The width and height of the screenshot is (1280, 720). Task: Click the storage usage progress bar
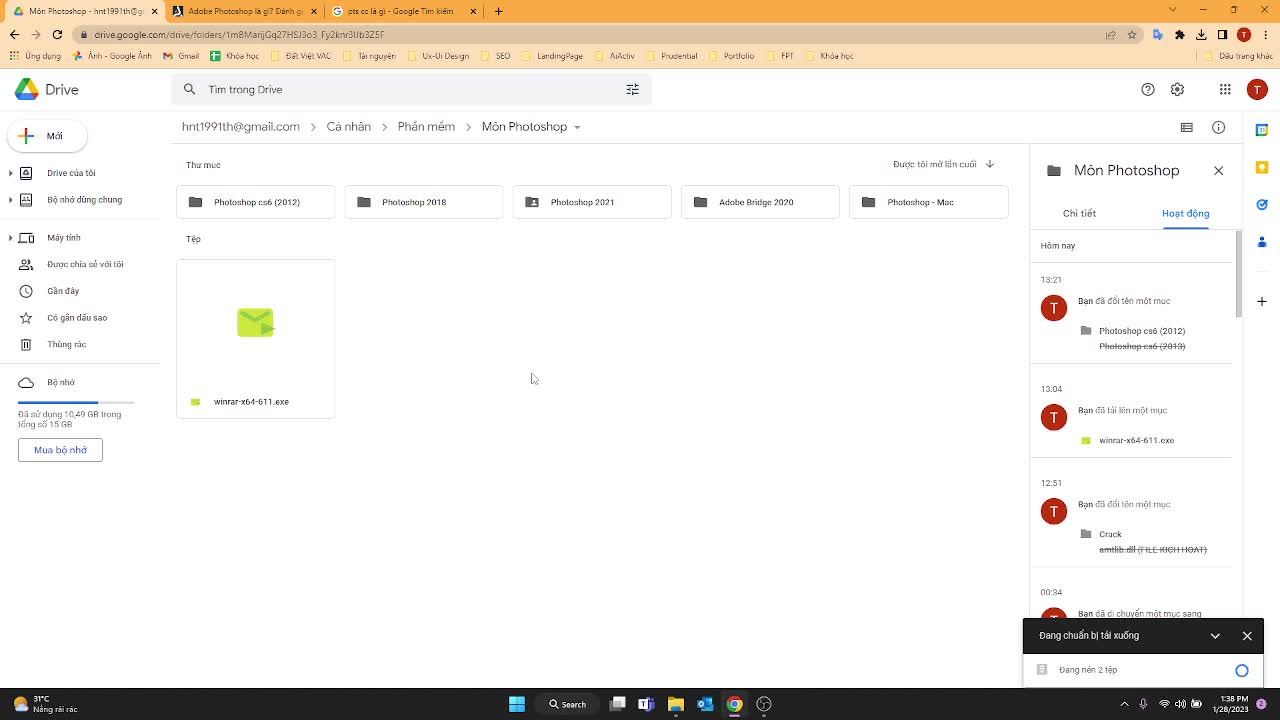[x=76, y=402]
